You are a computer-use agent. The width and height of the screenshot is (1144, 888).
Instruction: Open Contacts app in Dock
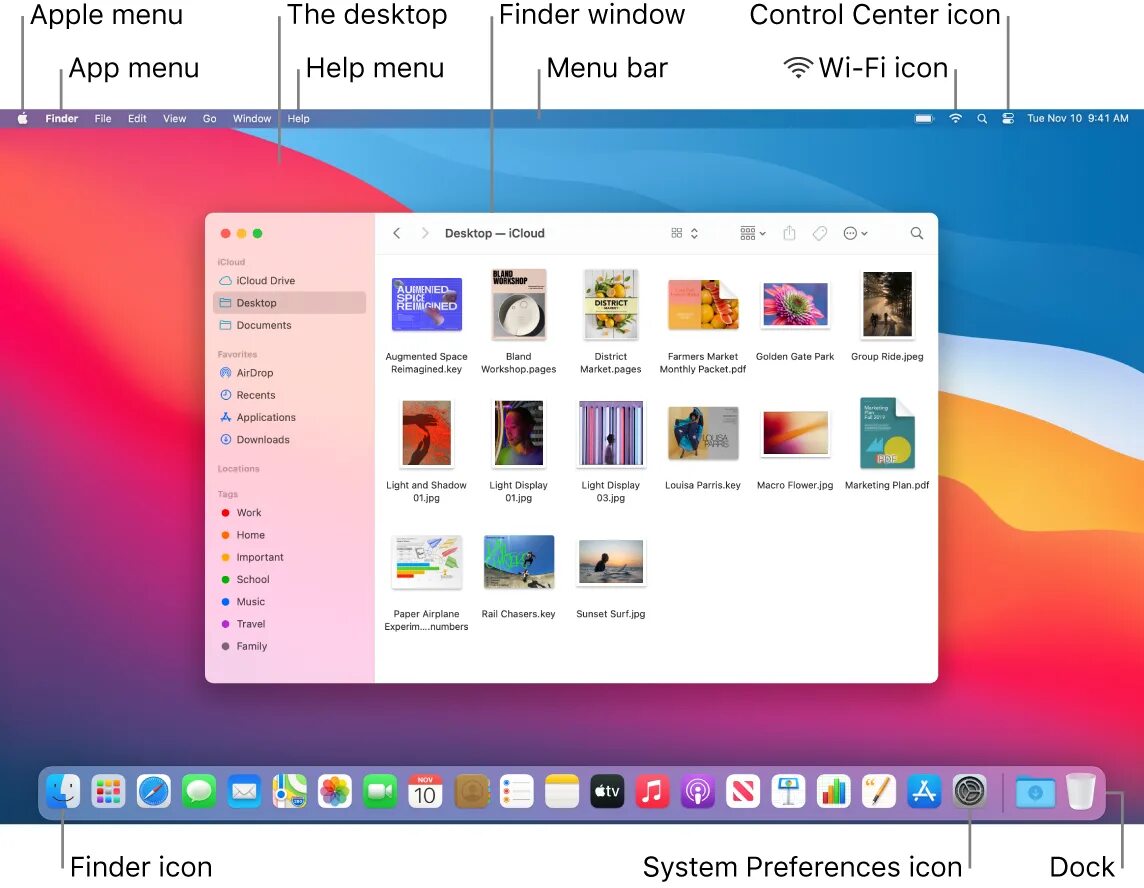pos(471,791)
